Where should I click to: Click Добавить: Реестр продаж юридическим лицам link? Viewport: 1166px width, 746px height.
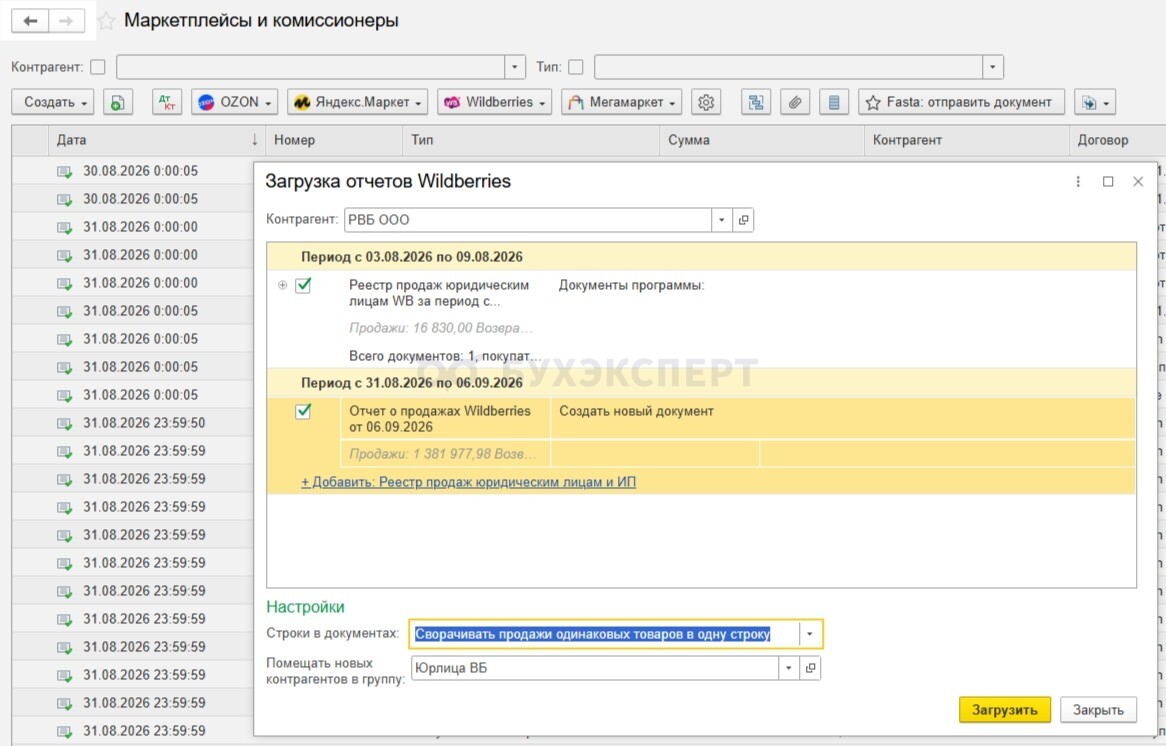[468, 482]
